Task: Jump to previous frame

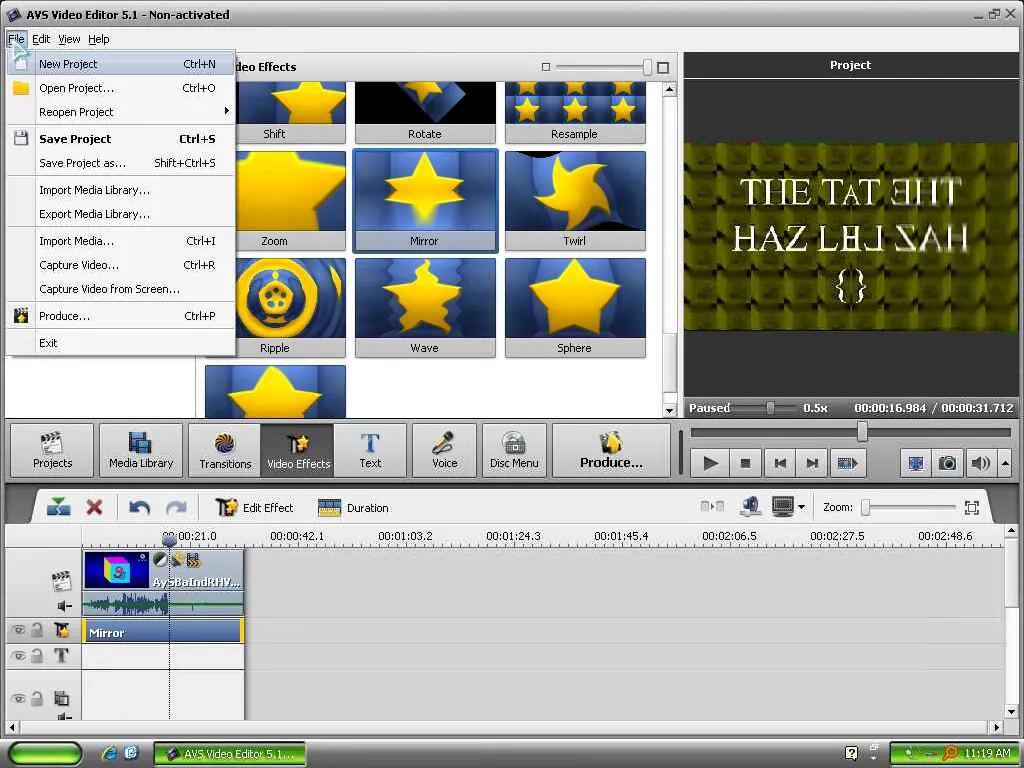Action: click(x=780, y=463)
